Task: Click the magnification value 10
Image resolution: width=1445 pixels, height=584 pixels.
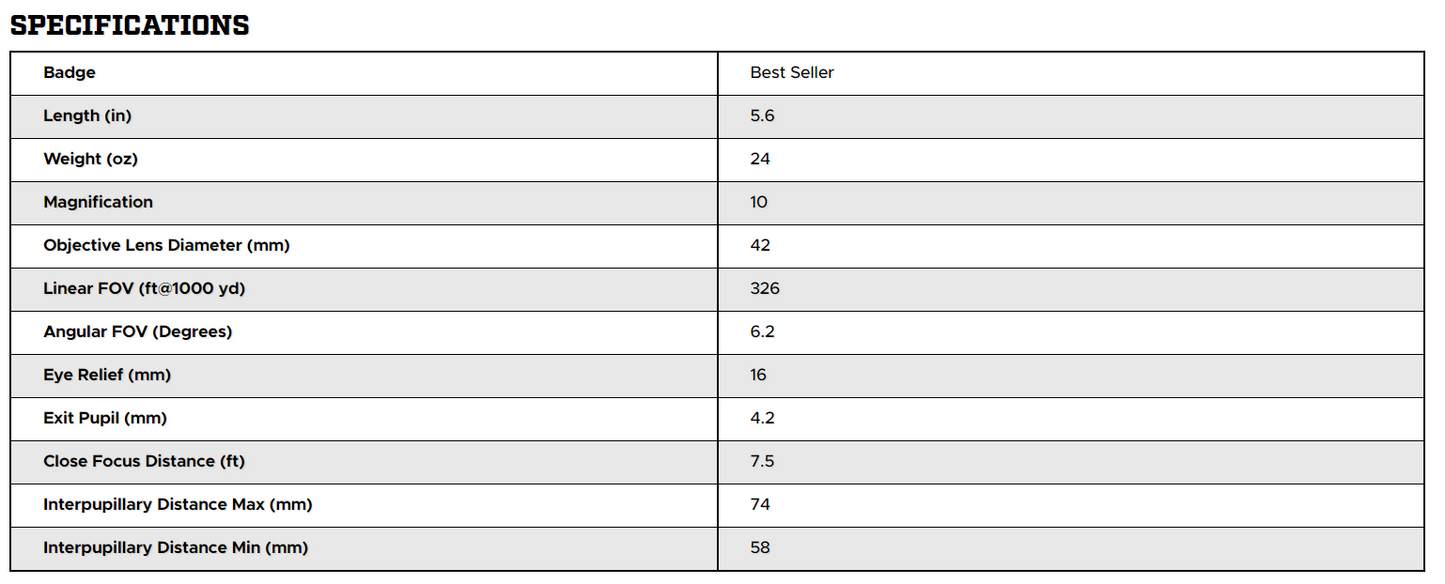Action: click(759, 202)
